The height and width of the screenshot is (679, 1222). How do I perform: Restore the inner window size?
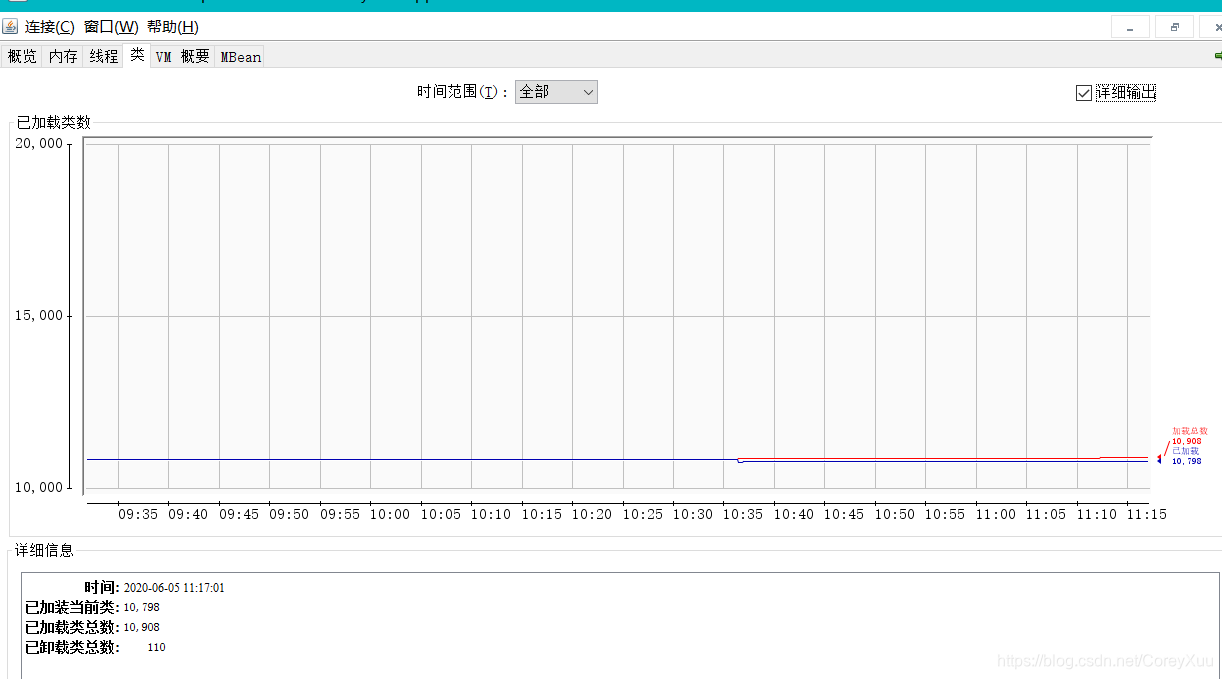coord(1175,28)
